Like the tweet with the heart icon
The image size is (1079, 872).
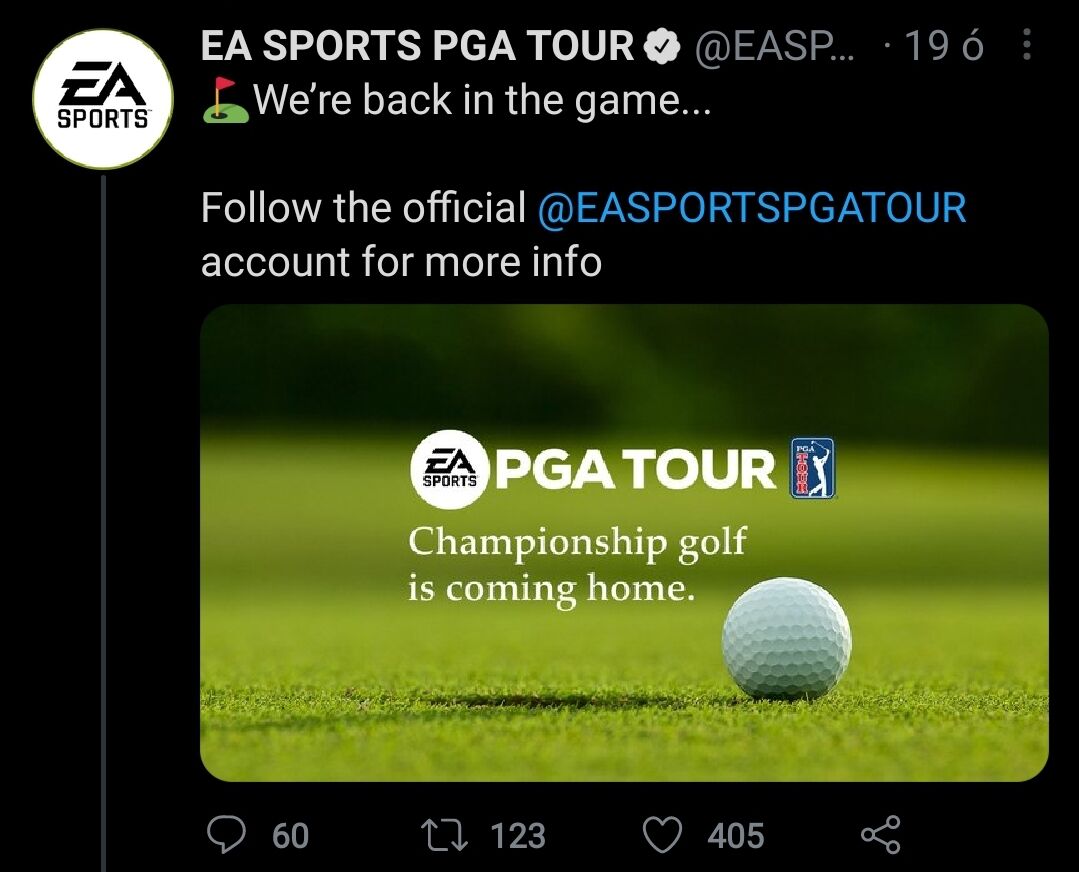(x=663, y=835)
